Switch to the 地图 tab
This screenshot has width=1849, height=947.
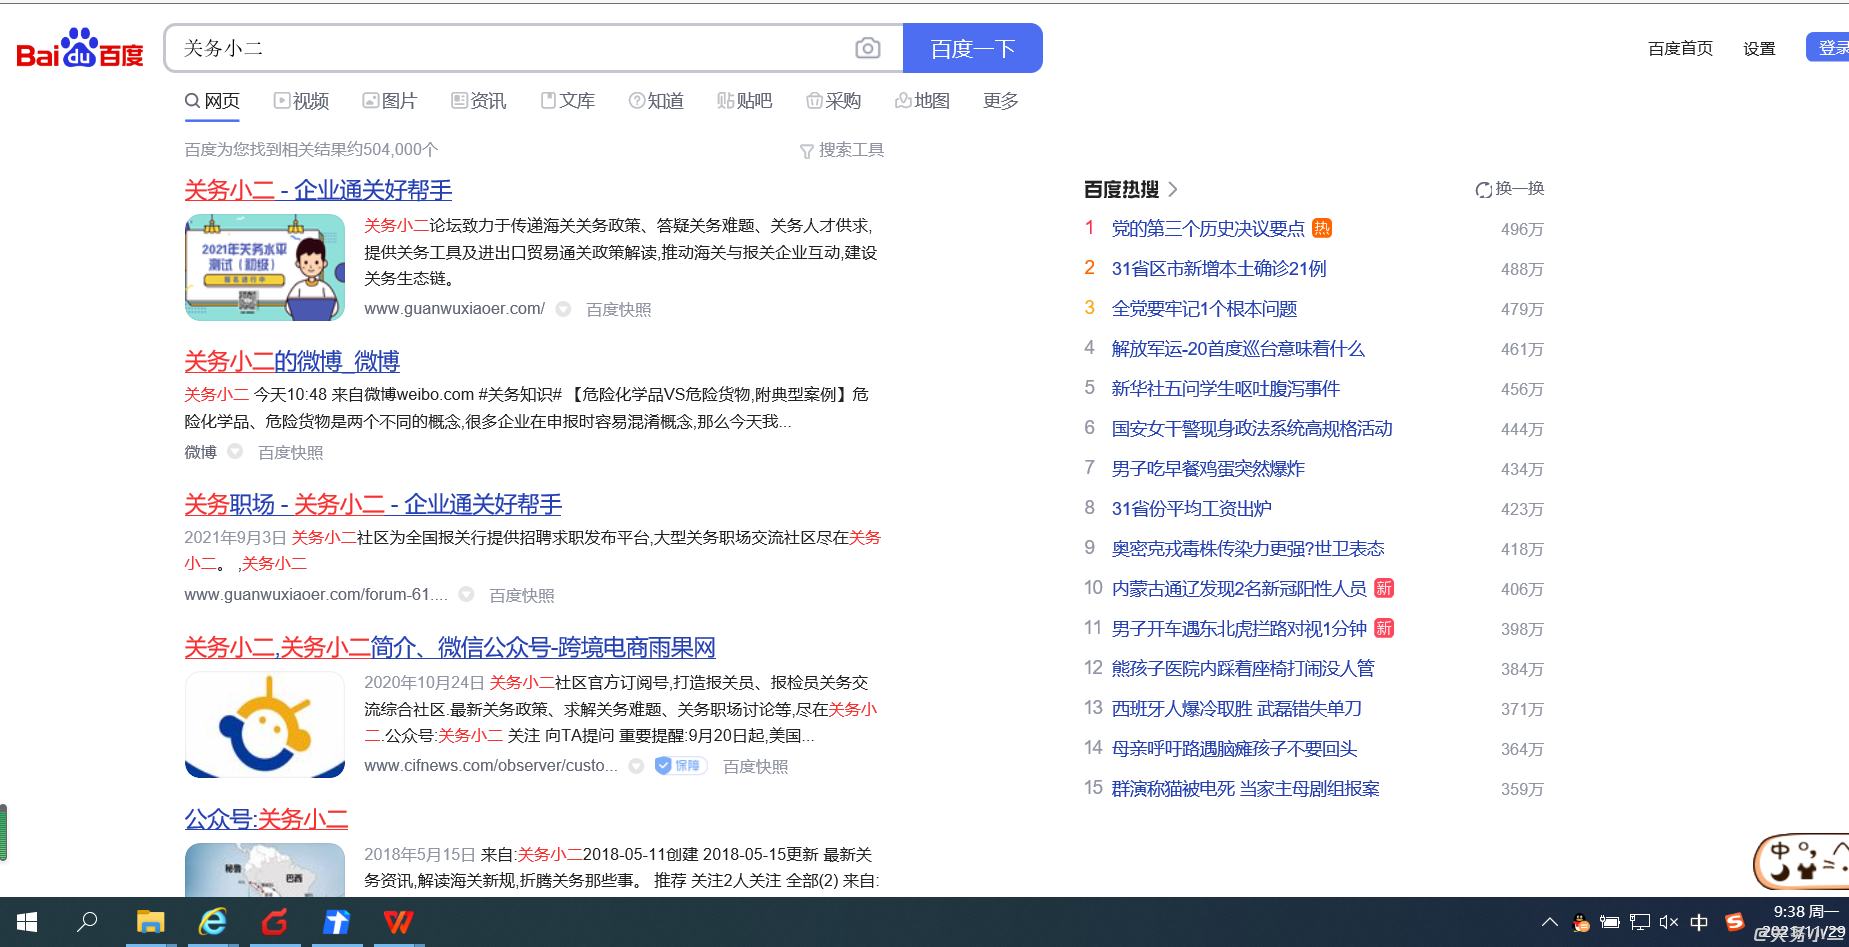point(922,101)
